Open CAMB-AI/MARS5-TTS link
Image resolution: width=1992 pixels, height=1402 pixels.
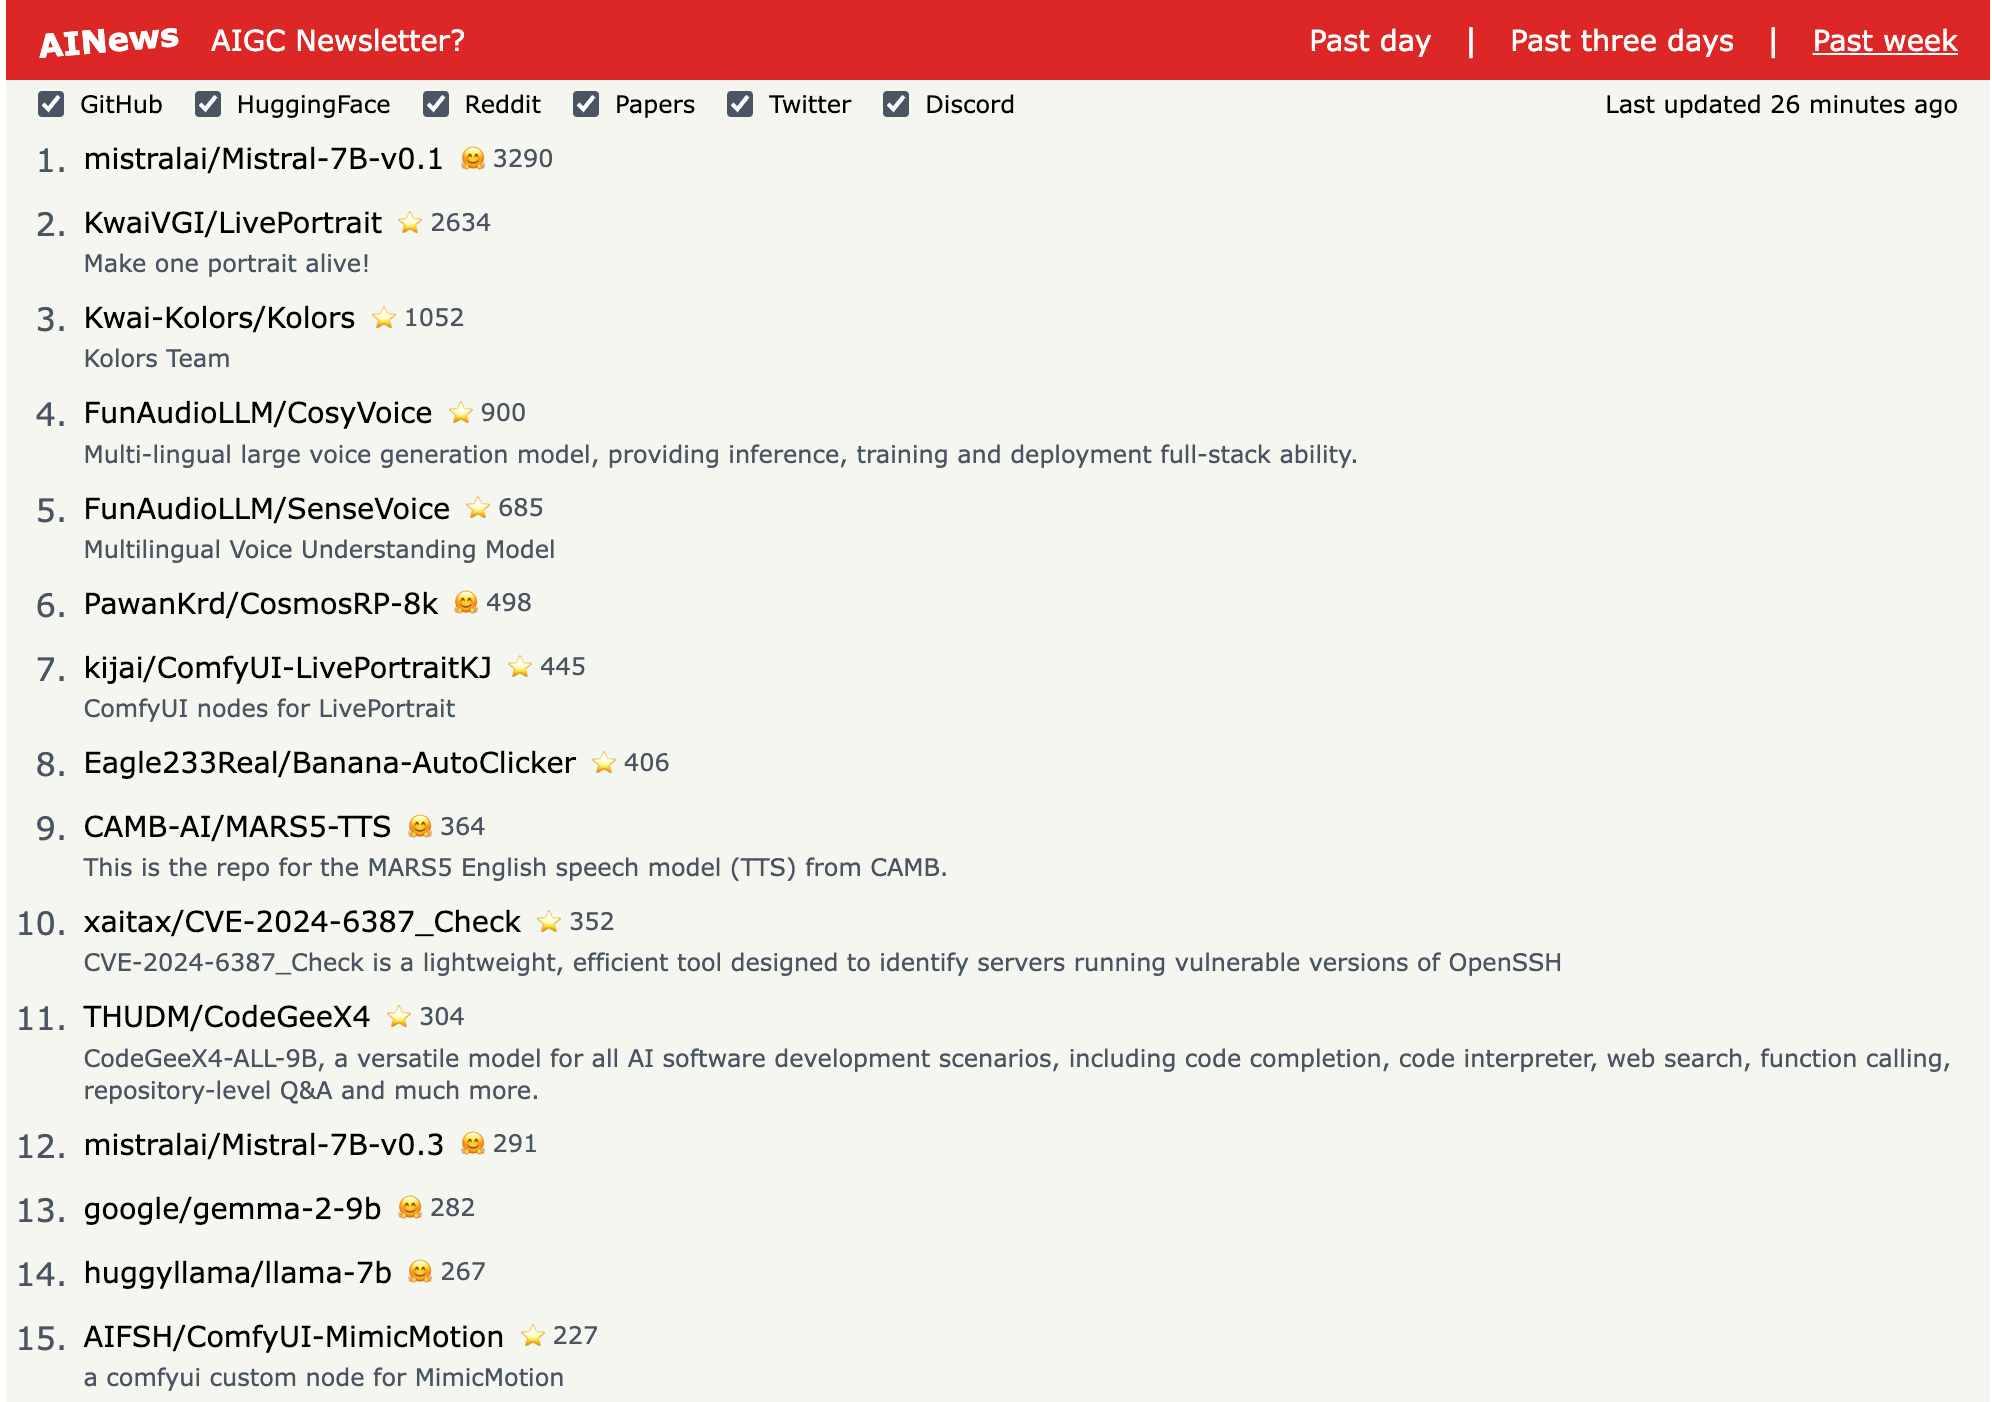pyautogui.click(x=237, y=827)
